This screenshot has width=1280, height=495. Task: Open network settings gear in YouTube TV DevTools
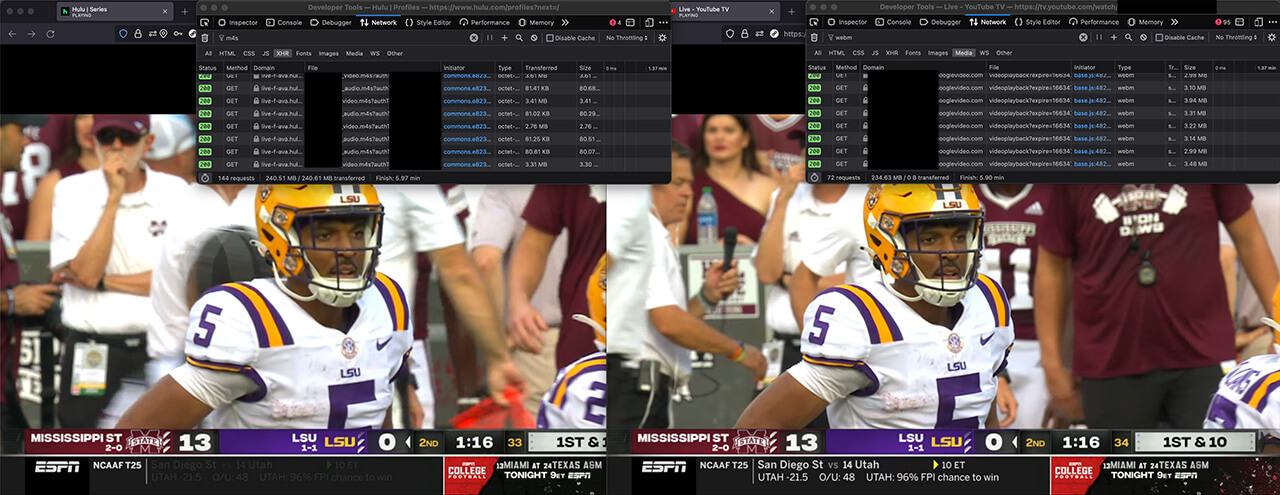click(1271, 38)
